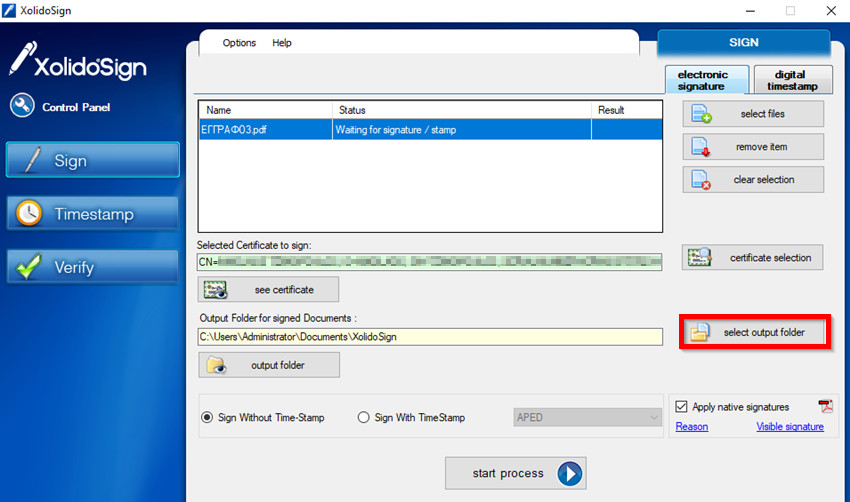Close the XolidoSign window

click(x=831, y=11)
